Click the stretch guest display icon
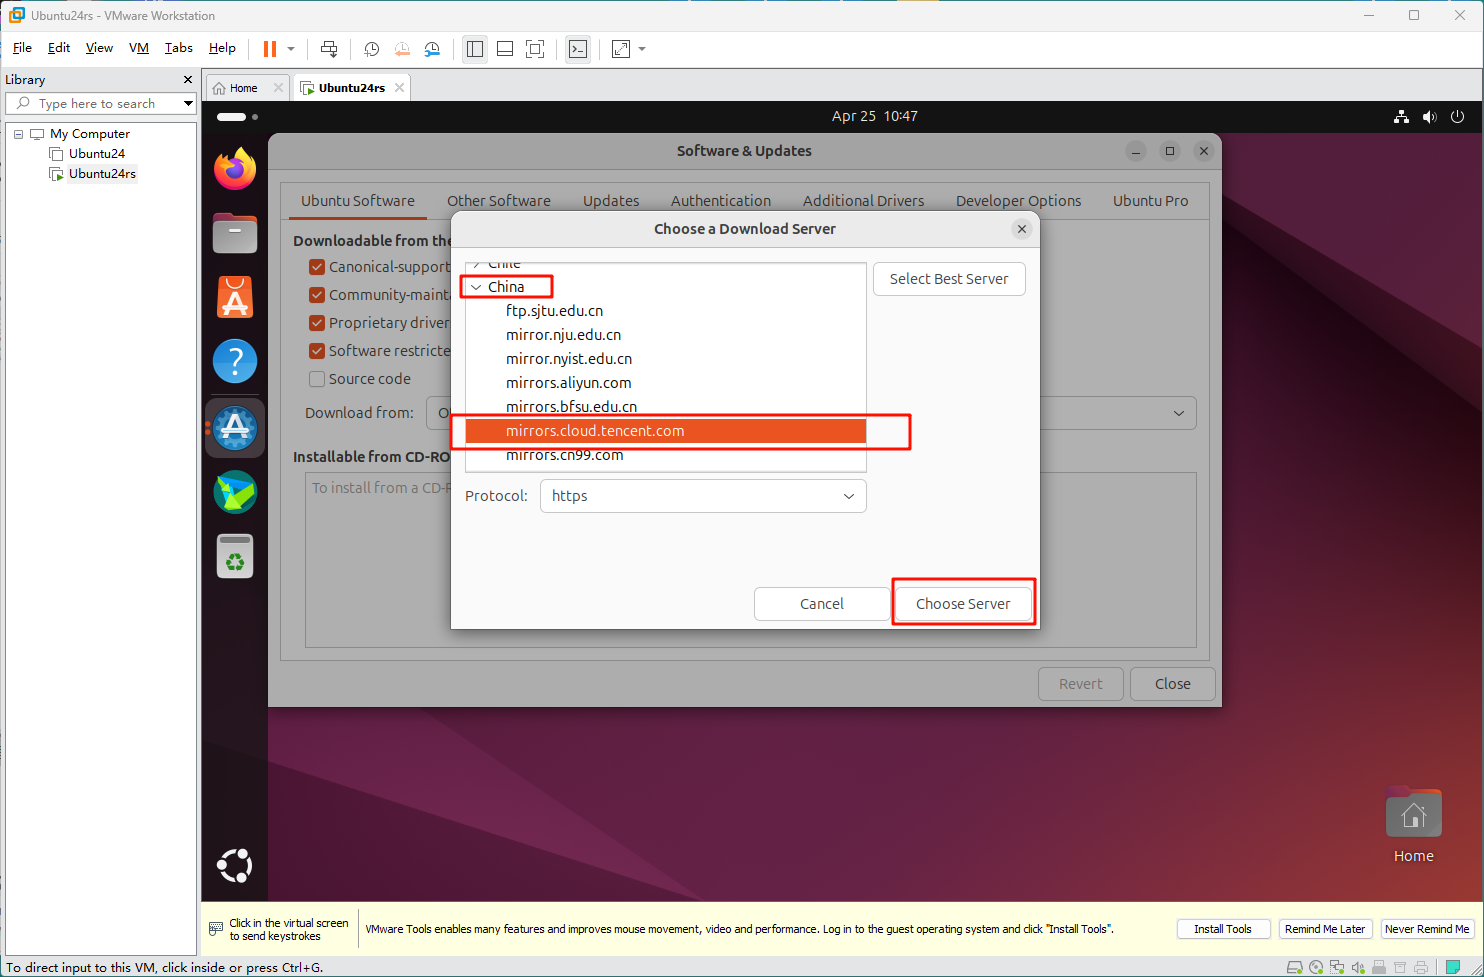This screenshot has height=977, width=1484. pos(621,48)
